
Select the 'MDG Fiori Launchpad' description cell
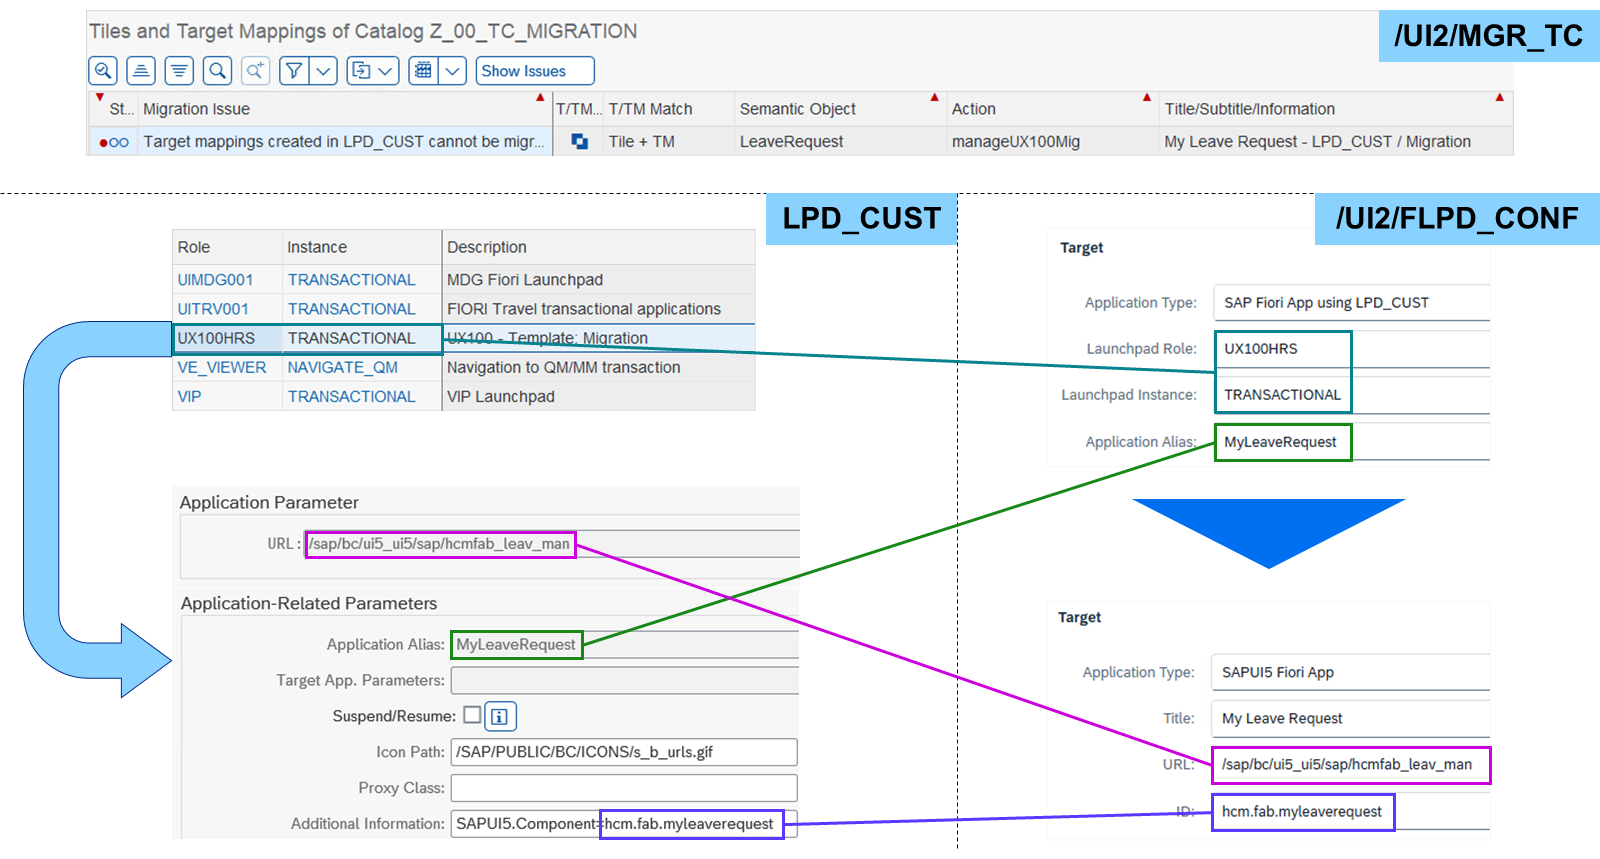click(x=598, y=280)
